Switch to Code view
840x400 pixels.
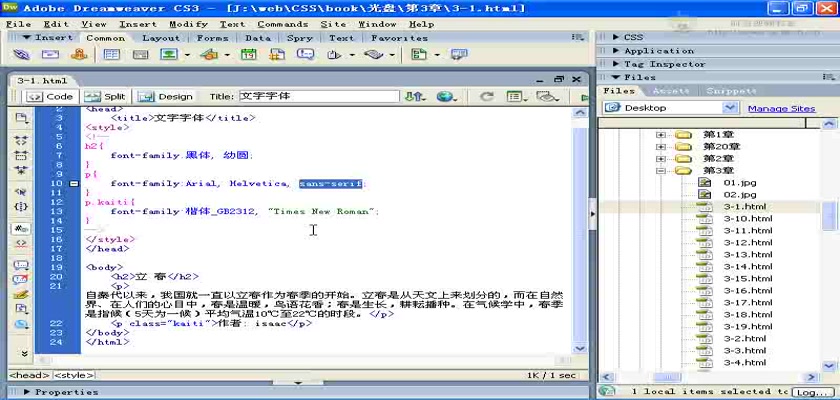click(x=50, y=96)
